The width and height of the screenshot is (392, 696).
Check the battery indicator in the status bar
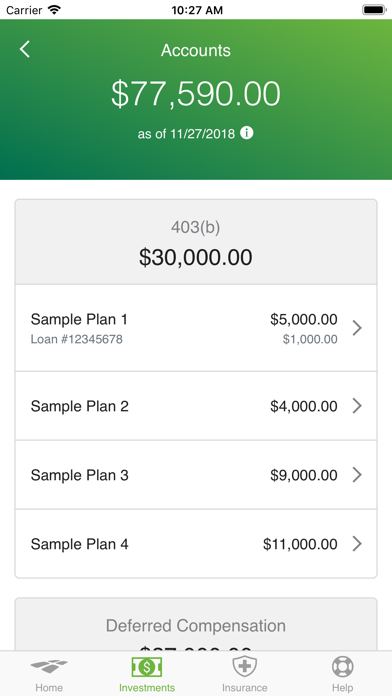click(374, 10)
